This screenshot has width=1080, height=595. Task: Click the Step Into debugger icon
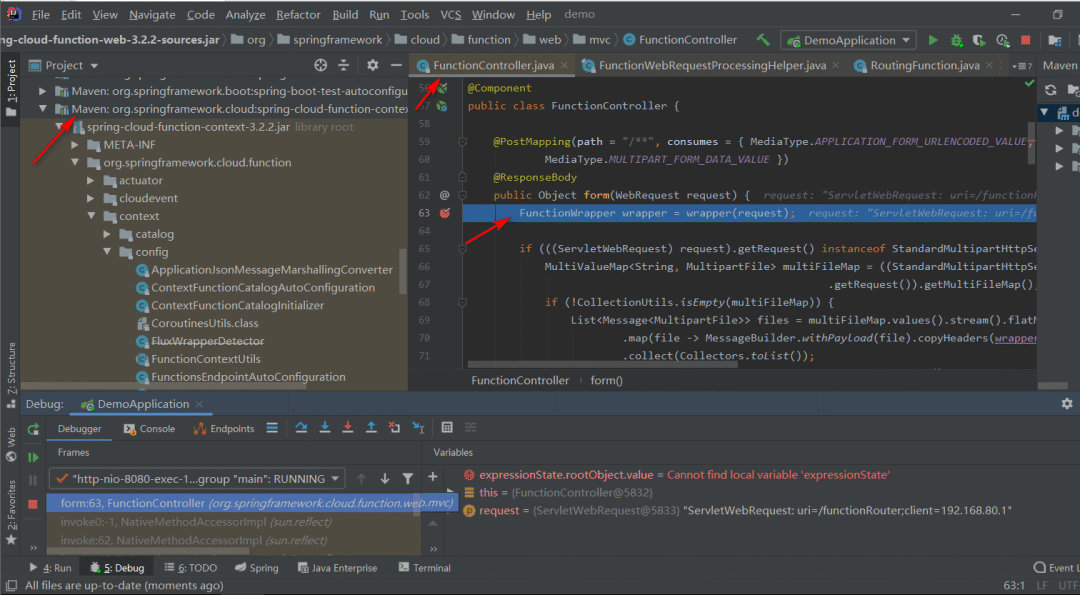tap(324, 428)
